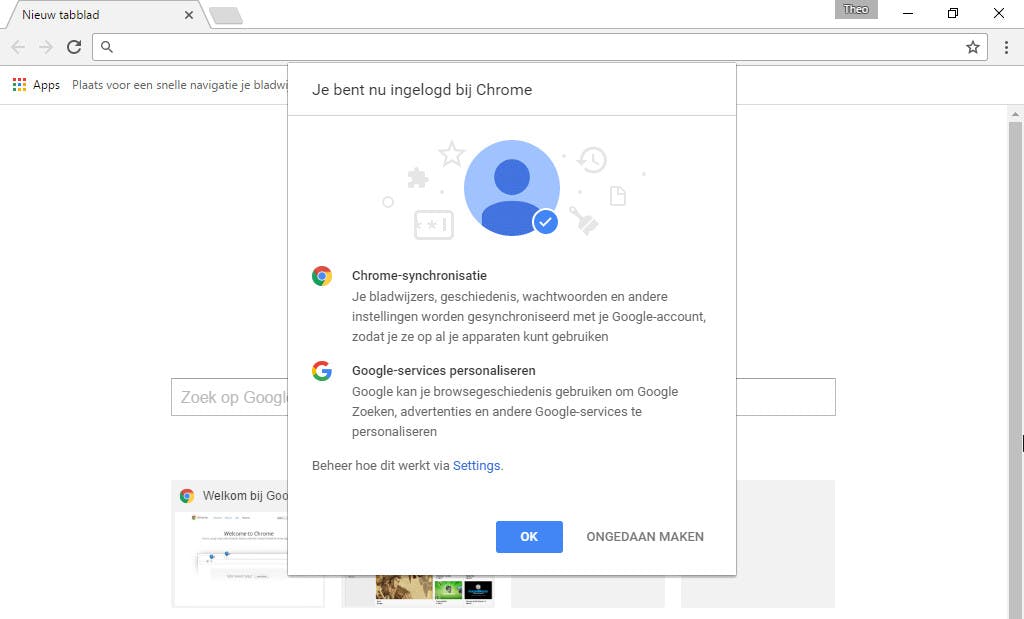This screenshot has width=1024, height=619.
Task: Bookmark this page with the star icon
Action: [972, 47]
